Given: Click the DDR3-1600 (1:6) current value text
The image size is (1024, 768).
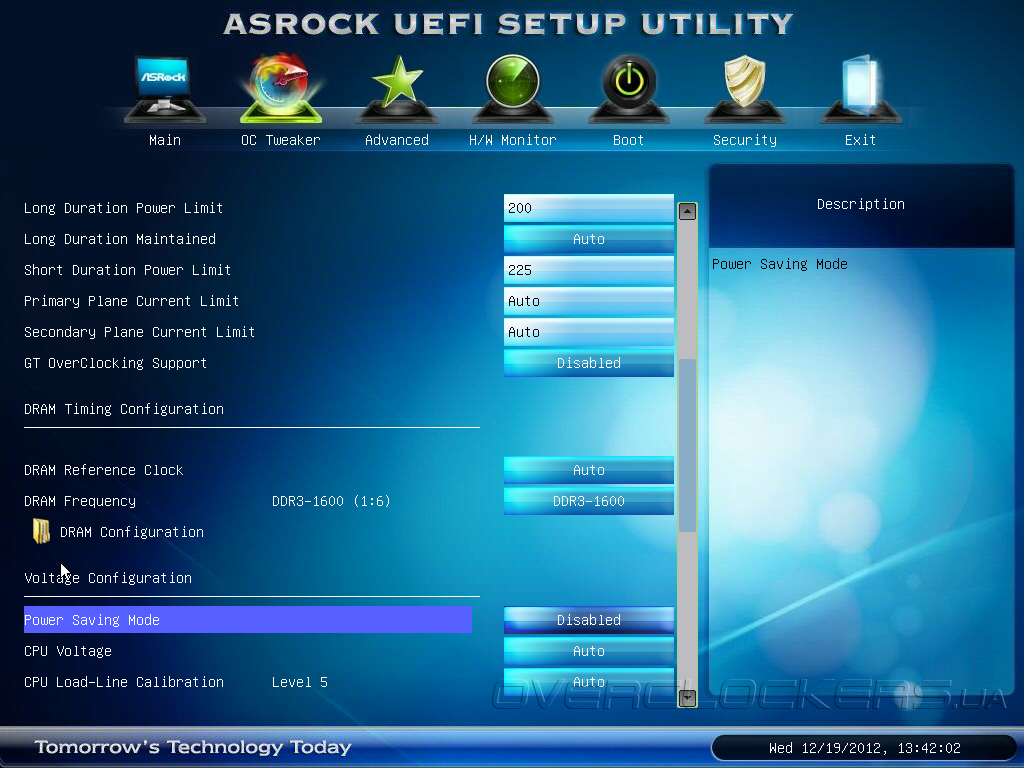Looking at the screenshot, I should point(331,501).
